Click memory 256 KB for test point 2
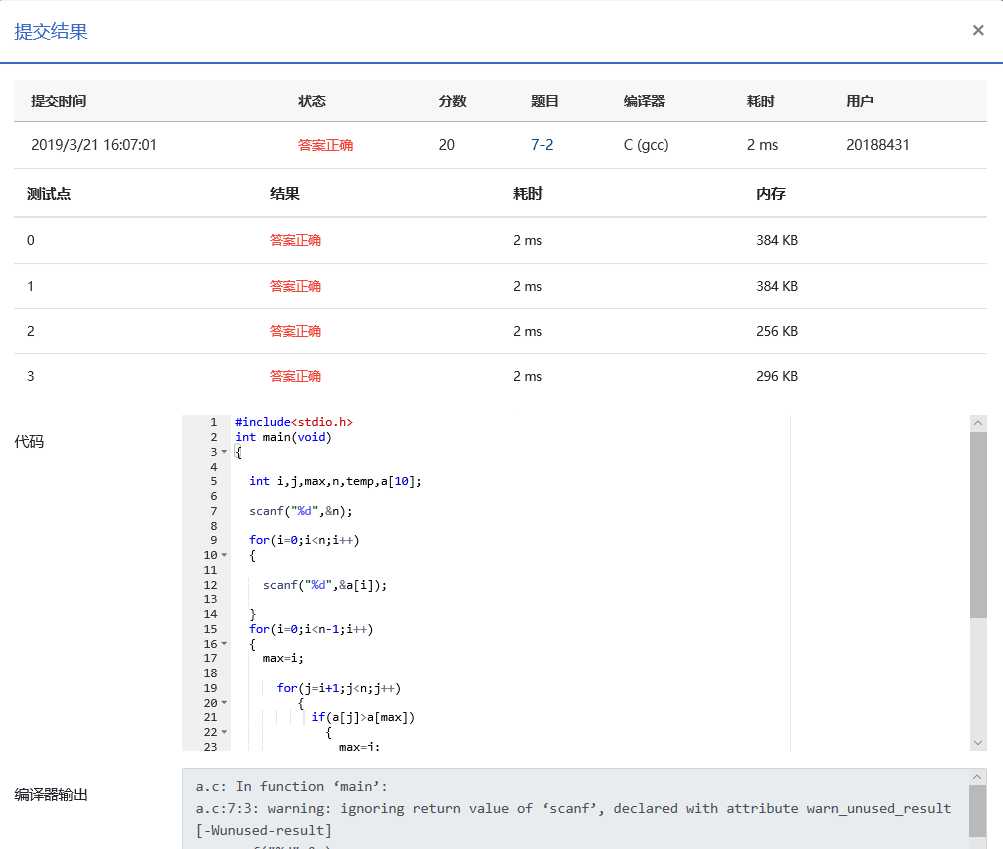The height and width of the screenshot is (849, 1003). (777, 331)
